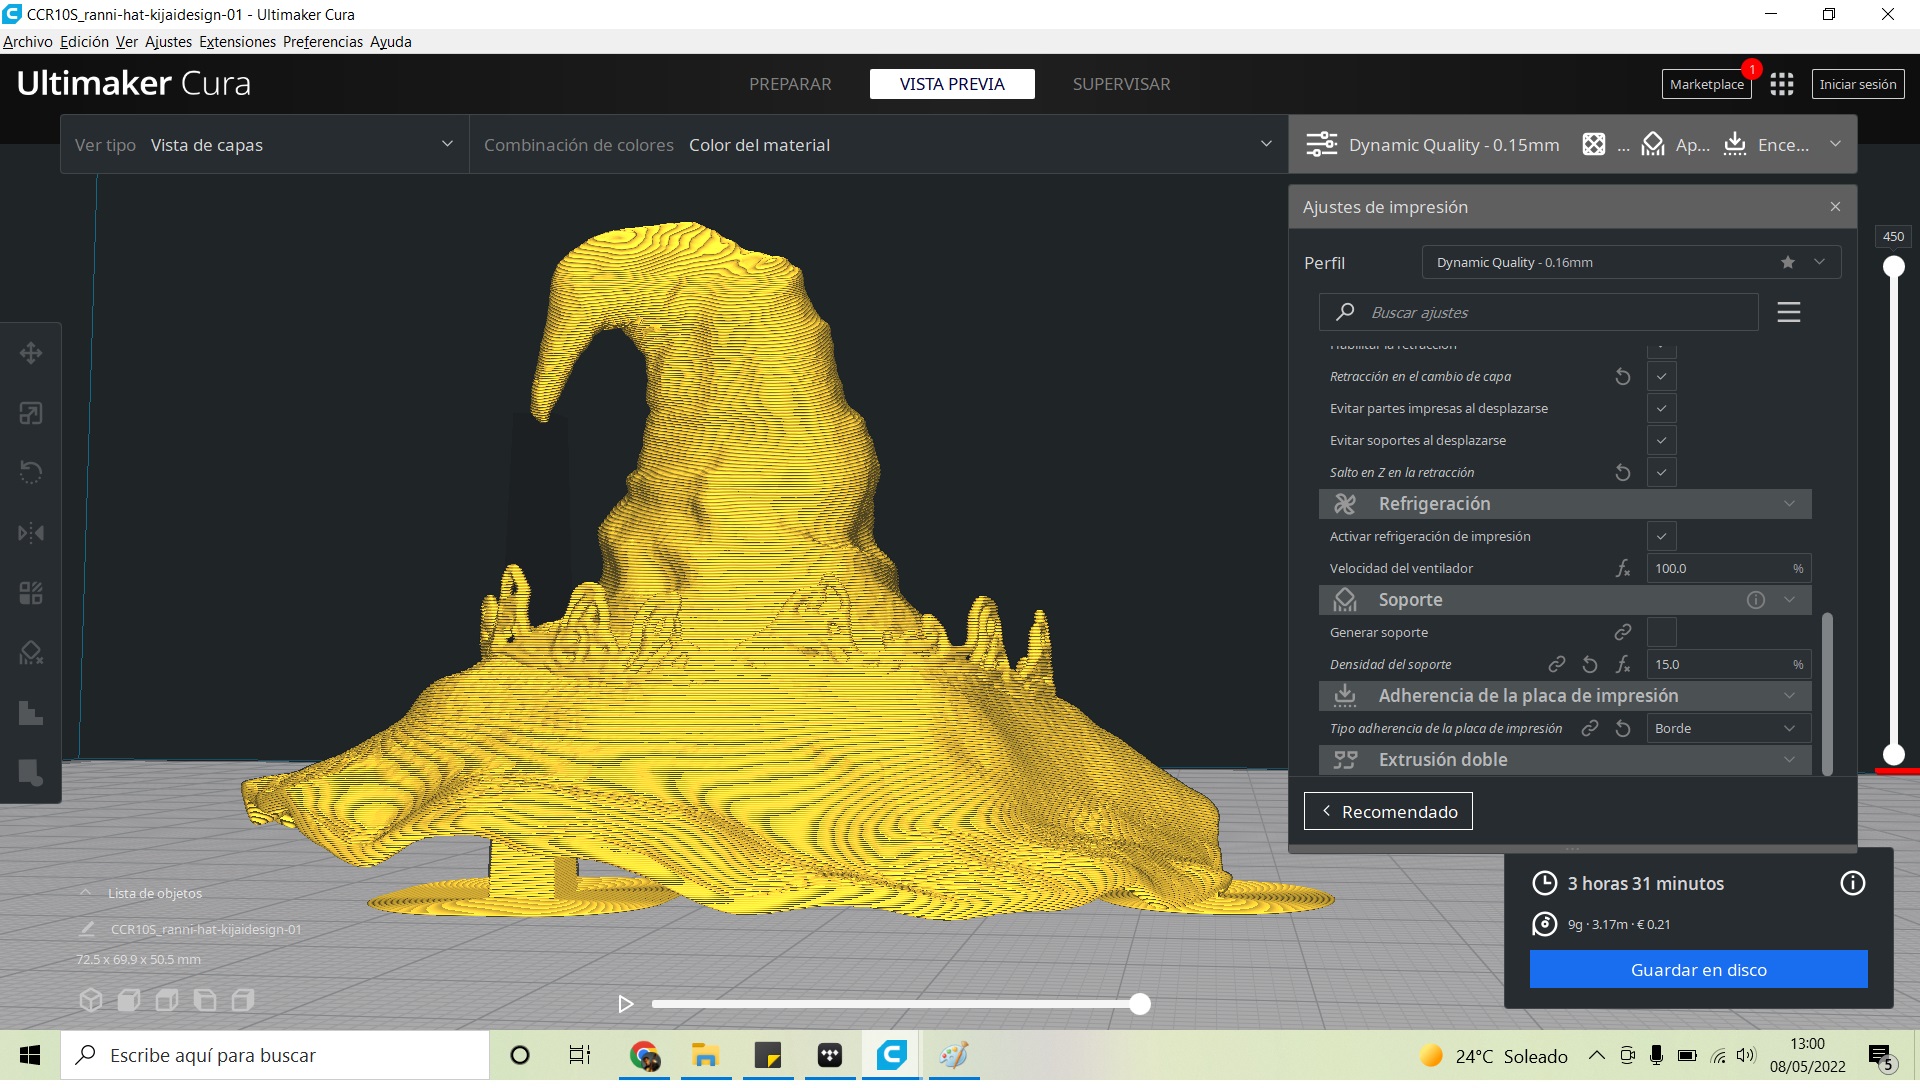Select the Move tool in left toolbar

click(x=31, y=353)
